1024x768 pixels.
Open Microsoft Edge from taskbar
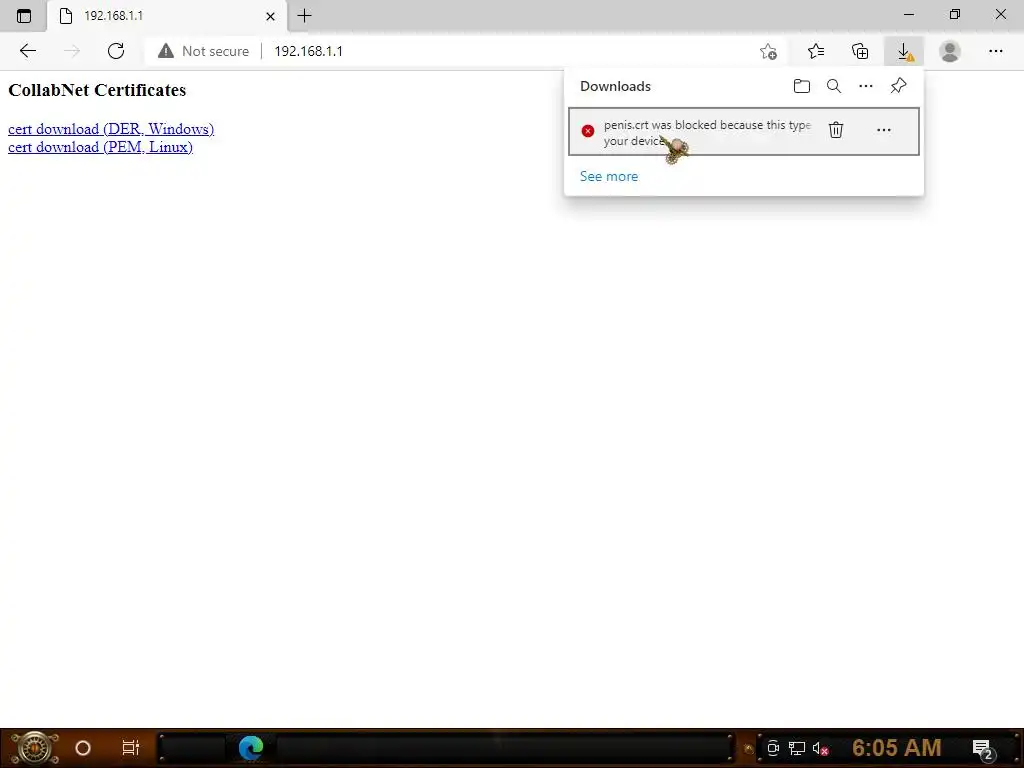pos(251,748)
